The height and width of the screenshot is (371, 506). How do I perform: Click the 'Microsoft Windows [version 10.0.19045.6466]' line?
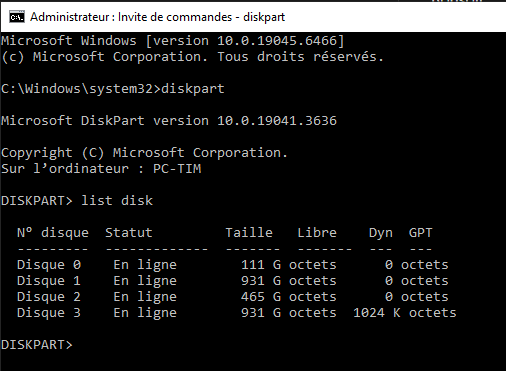click(172, 41)
